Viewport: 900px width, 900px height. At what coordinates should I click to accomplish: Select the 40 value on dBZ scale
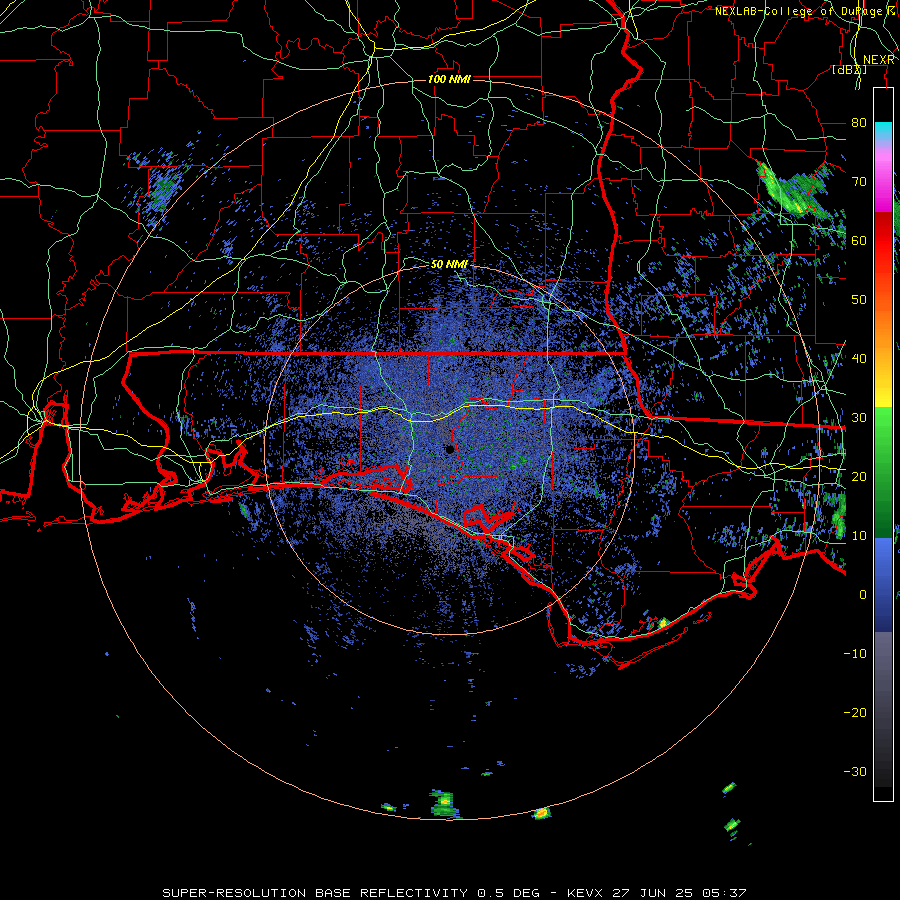point(859,359)
